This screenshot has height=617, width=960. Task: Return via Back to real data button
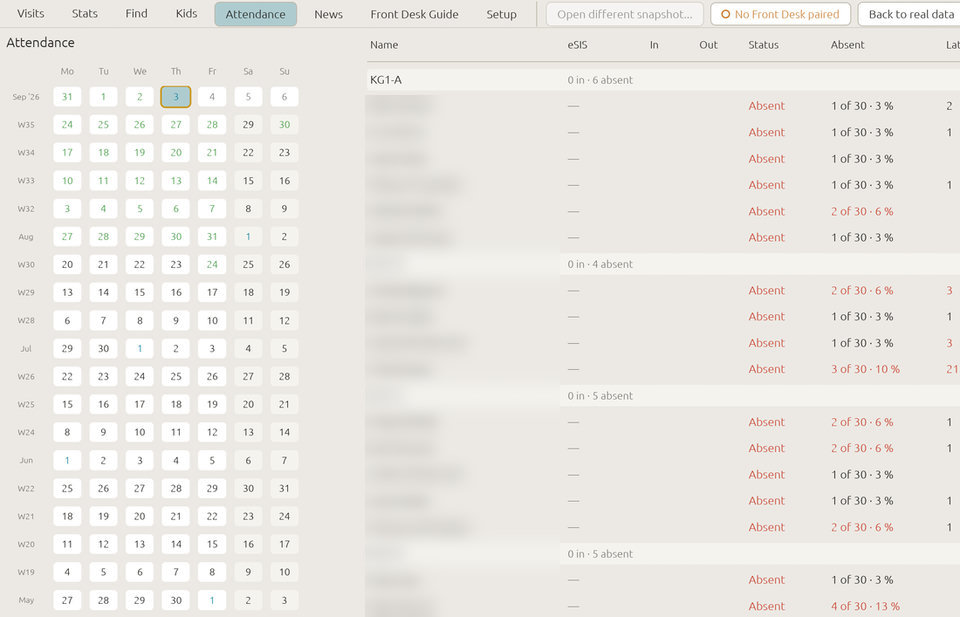[x=910, y=14]
